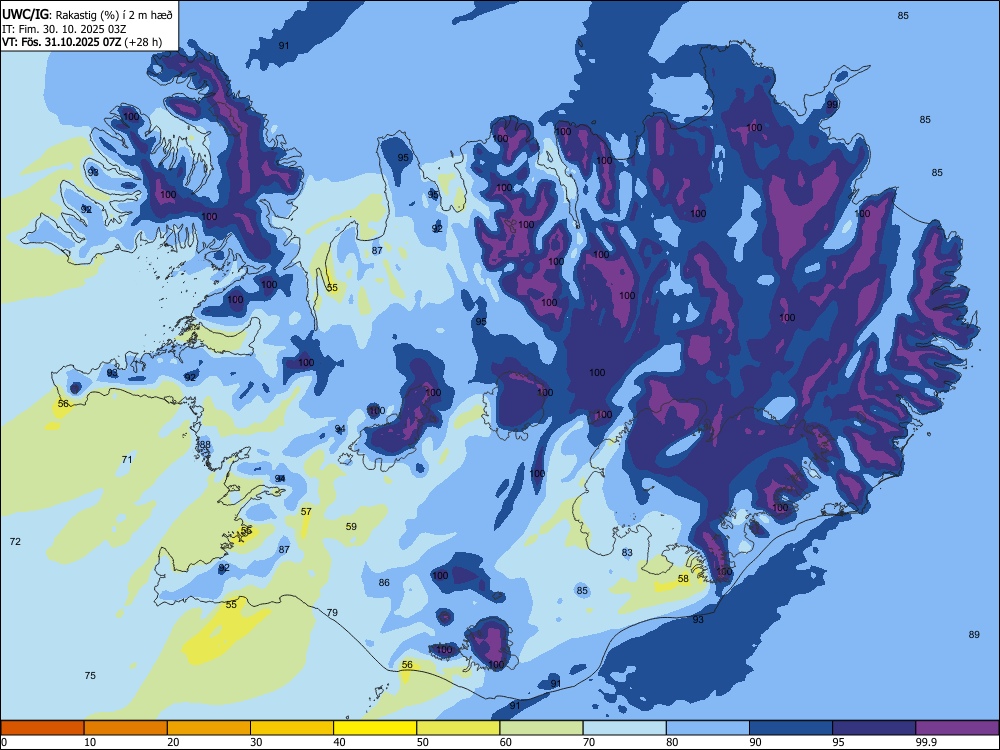Screen dimensions: 1000x750
Task: Pick the dark indigo 95–99.9 legend swatch
Action: coord(874,728)
